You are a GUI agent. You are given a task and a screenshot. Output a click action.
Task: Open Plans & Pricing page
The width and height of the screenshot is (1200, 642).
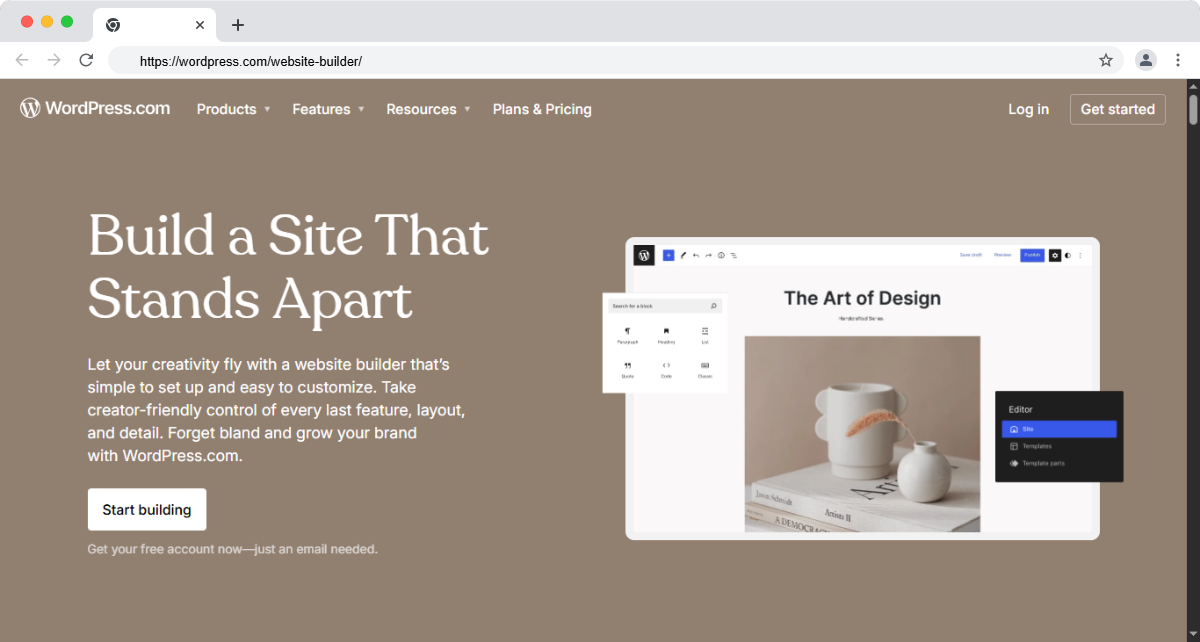pyautogui.click(x=542, y=109)
